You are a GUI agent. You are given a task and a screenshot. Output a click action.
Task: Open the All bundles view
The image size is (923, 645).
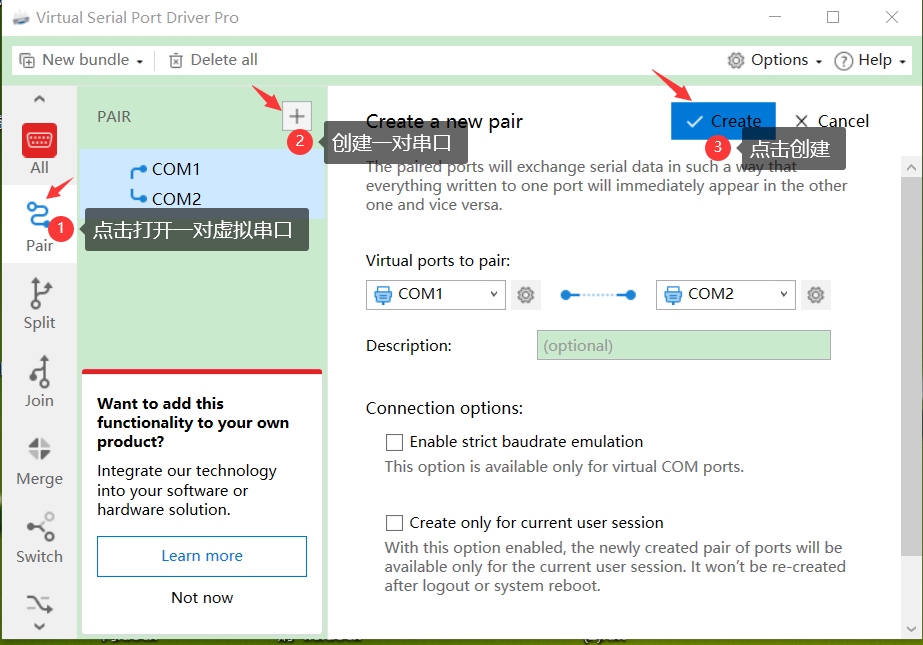point(39,149)
